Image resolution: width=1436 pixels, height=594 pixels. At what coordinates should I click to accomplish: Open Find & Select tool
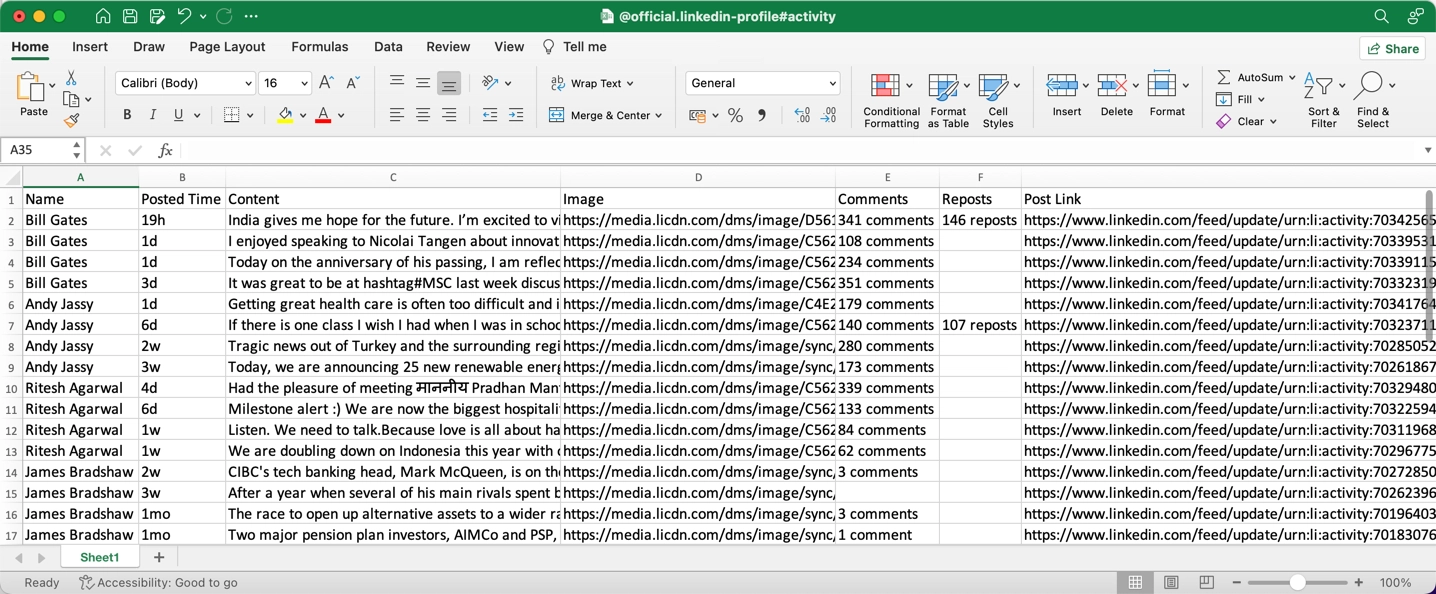[x=1373, y=100]
